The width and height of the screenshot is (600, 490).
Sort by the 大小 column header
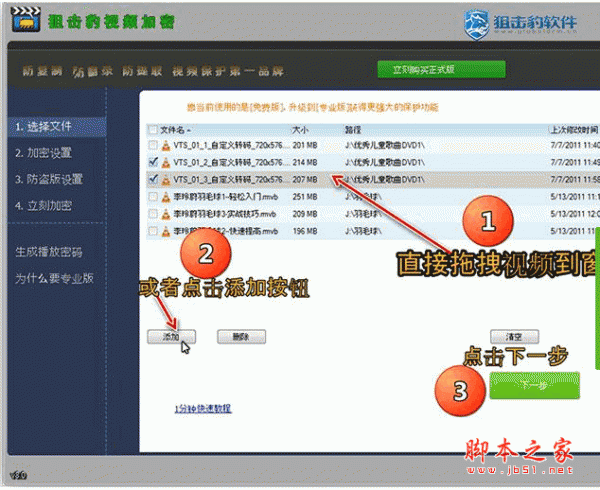(x=300, y=130)
